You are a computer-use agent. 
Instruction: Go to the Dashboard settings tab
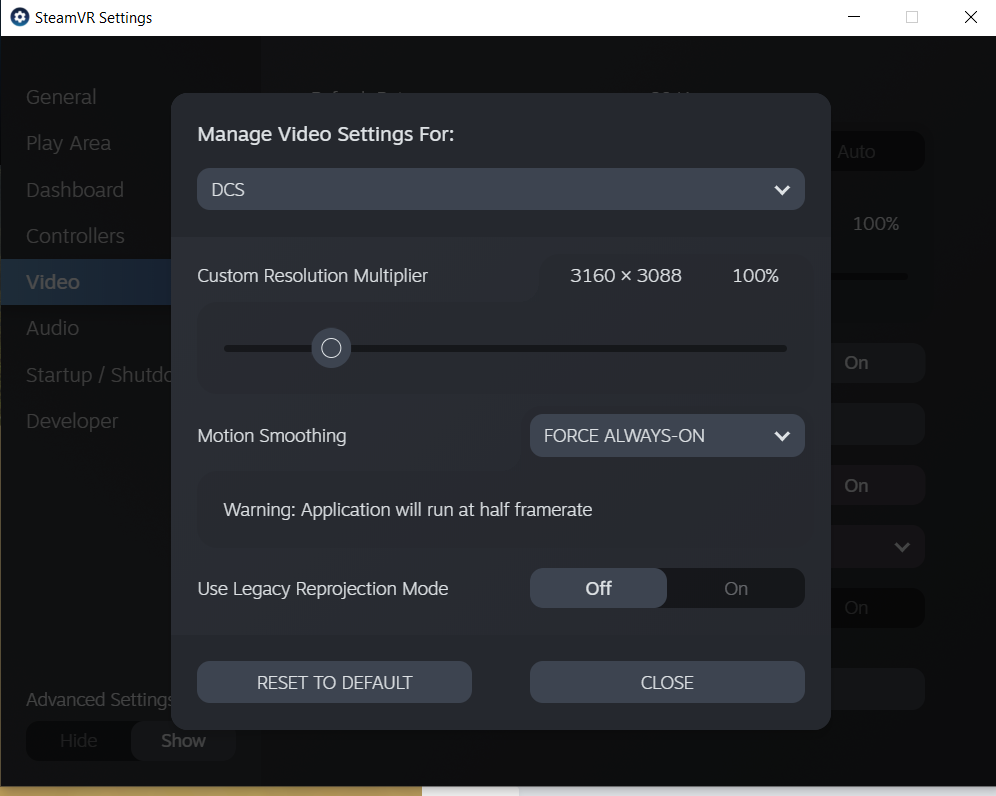(75, 190)
